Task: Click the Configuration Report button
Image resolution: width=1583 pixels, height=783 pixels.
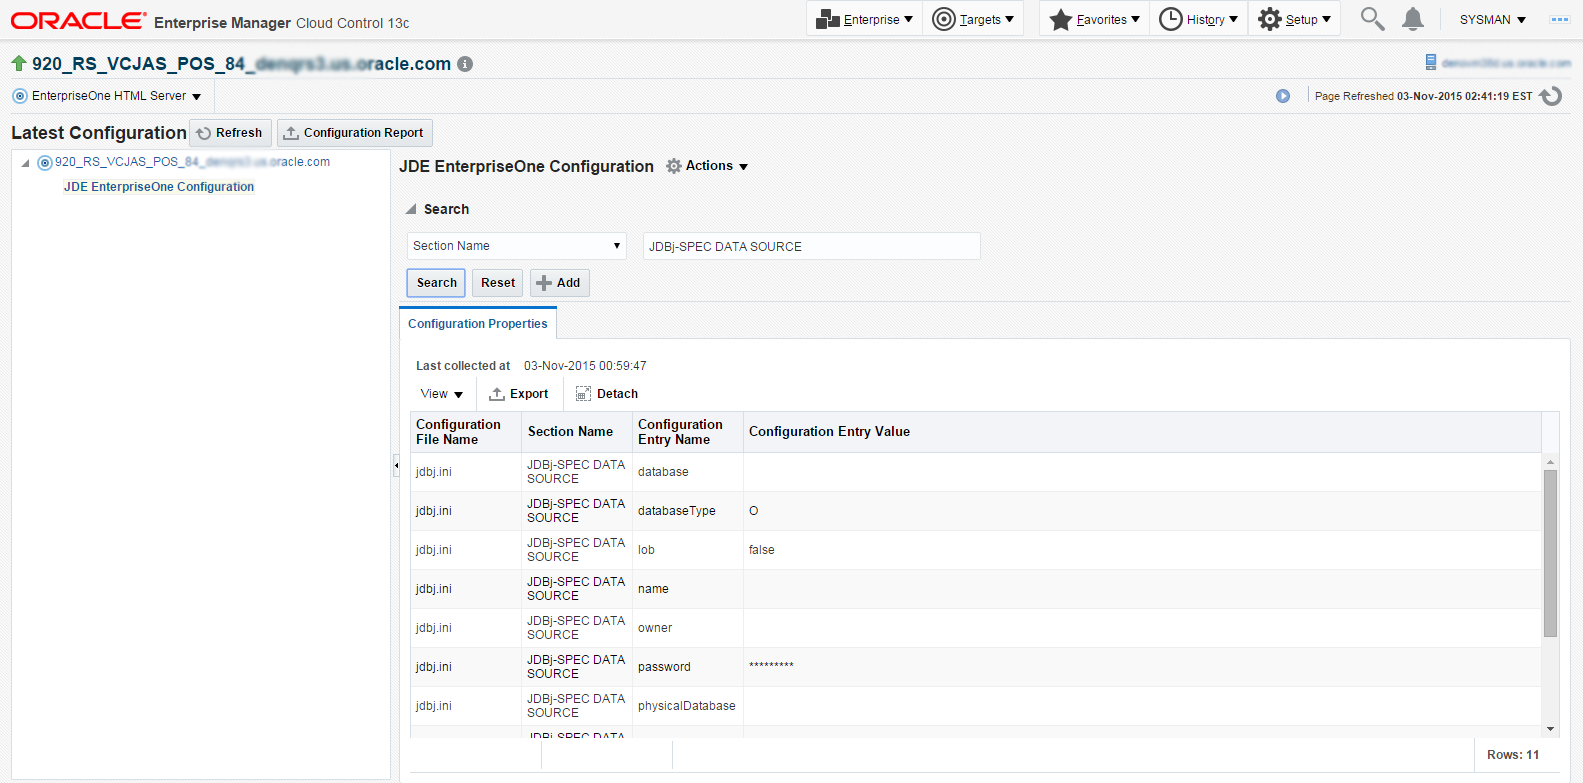Action: 354,133
